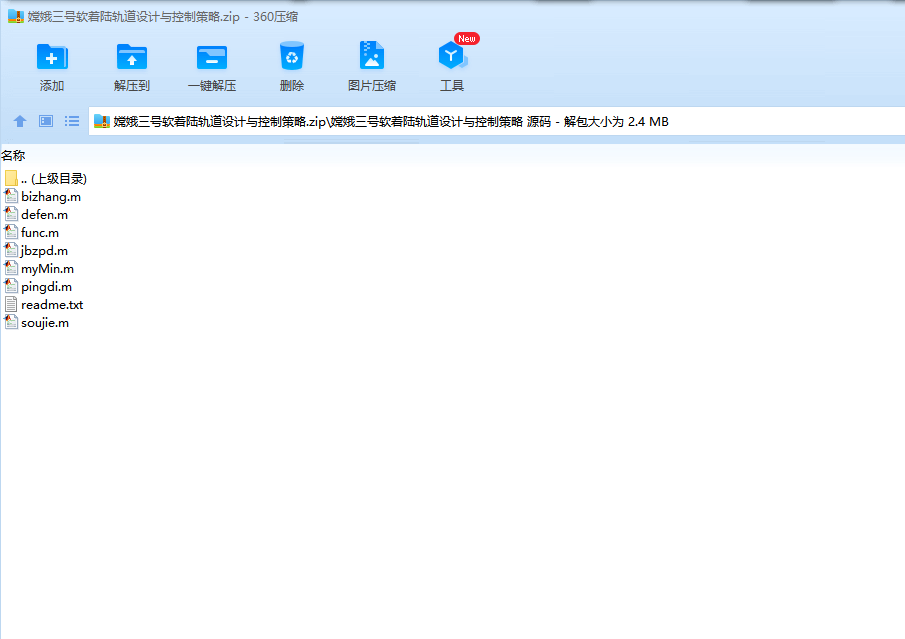Viewport: 905px width, 639px height.
Task: Click the 删除 (Delete) trash icon
Action: coord(291,56)
